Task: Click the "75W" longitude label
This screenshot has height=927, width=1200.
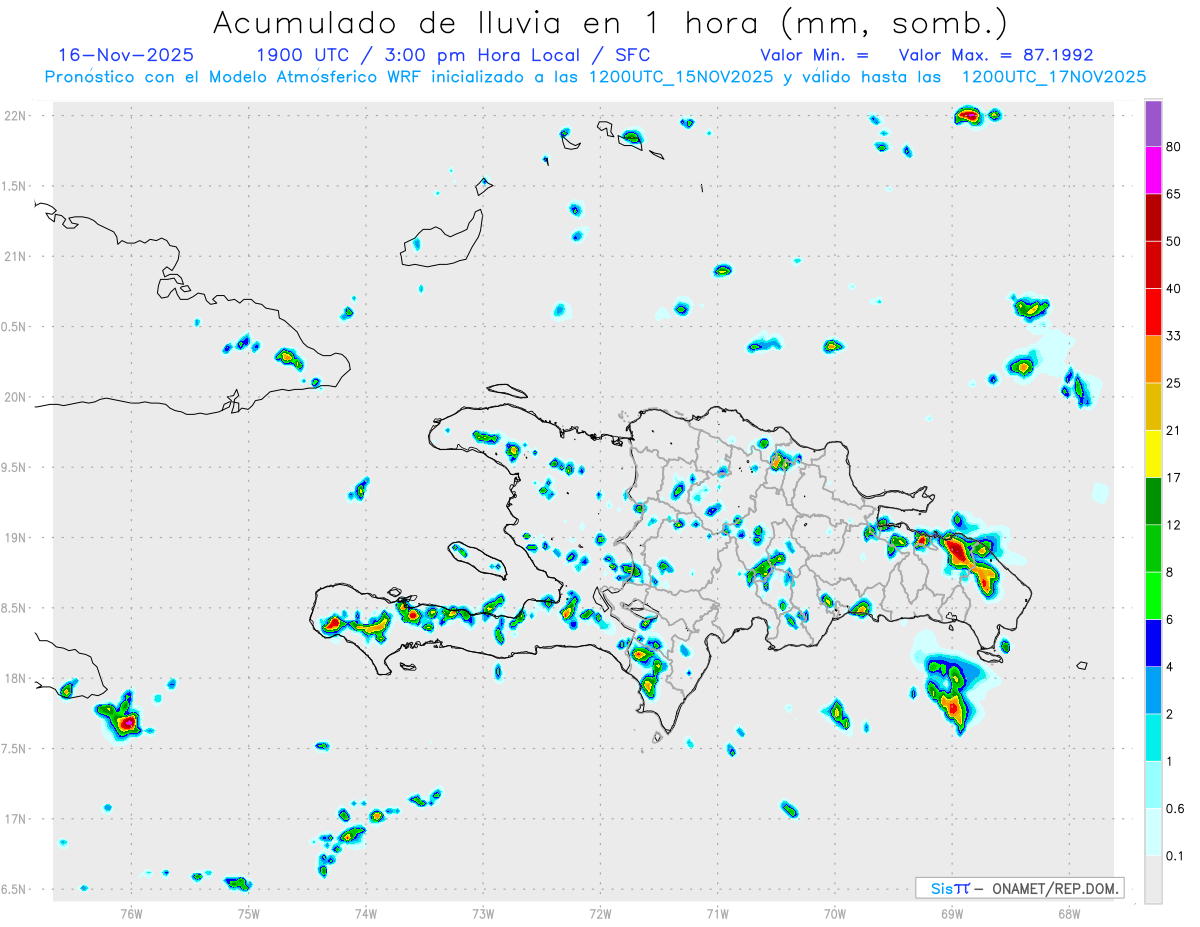Action: pyautogui.click(x=249, y=913)
